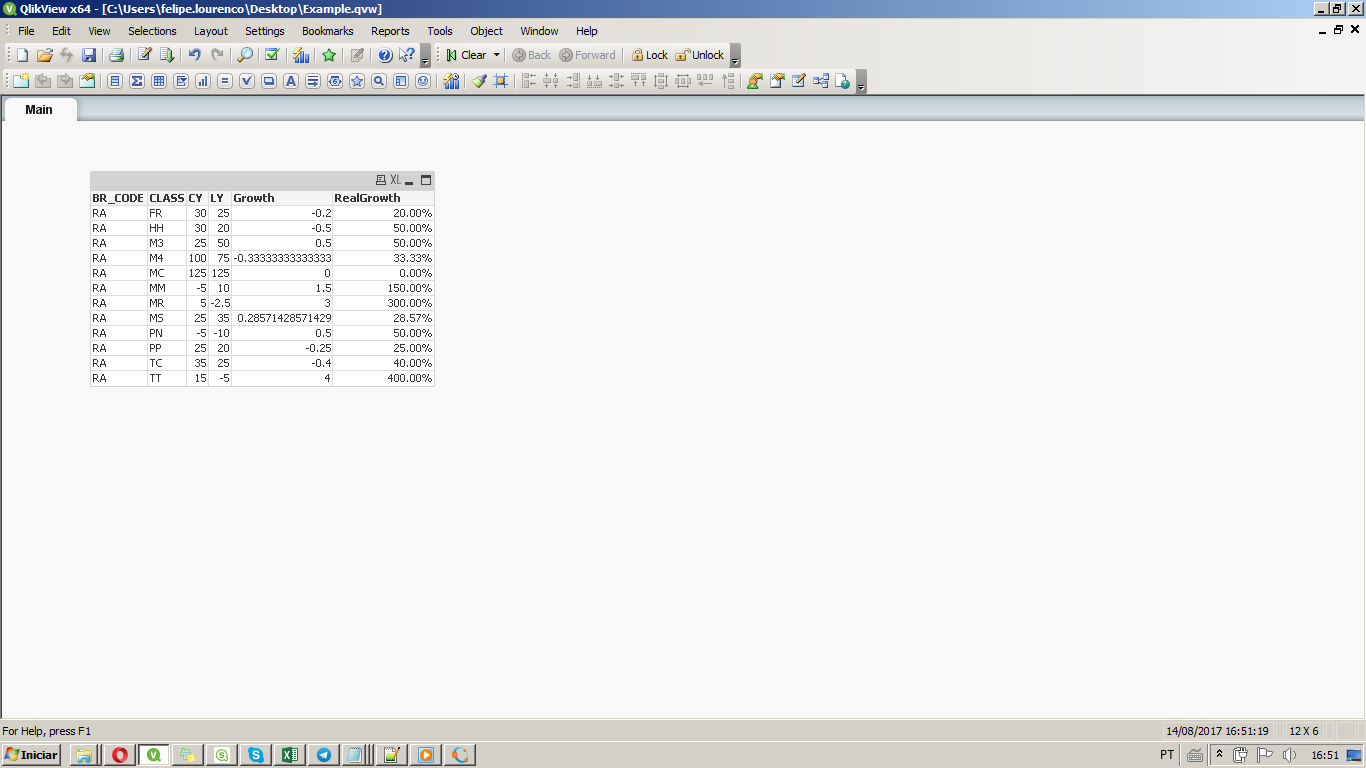Click the Save document icon
The width and height of the screenshot is (1366, 768).
[89, 55]
